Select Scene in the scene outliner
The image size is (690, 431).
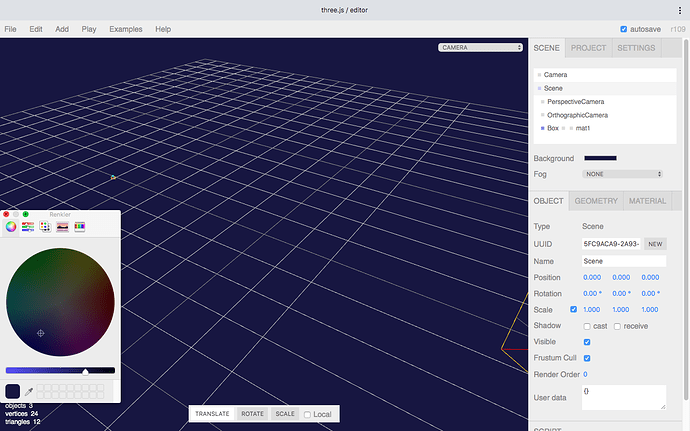tap(605, 88)
